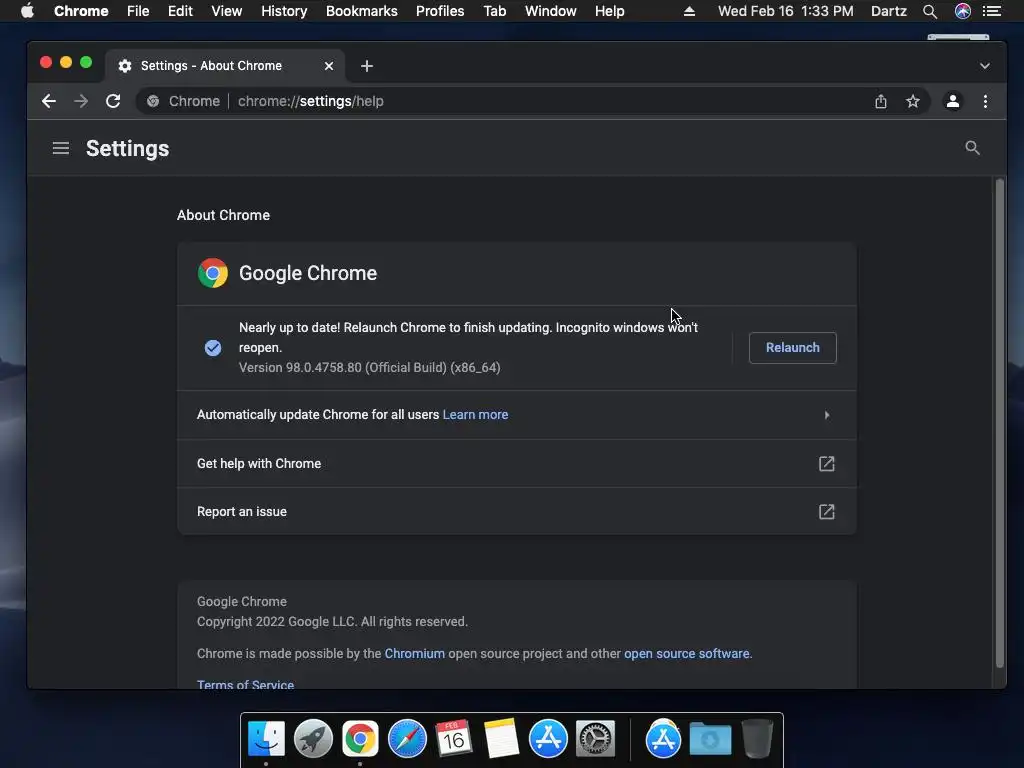Open the Tab menu

(x=495, y=11)
